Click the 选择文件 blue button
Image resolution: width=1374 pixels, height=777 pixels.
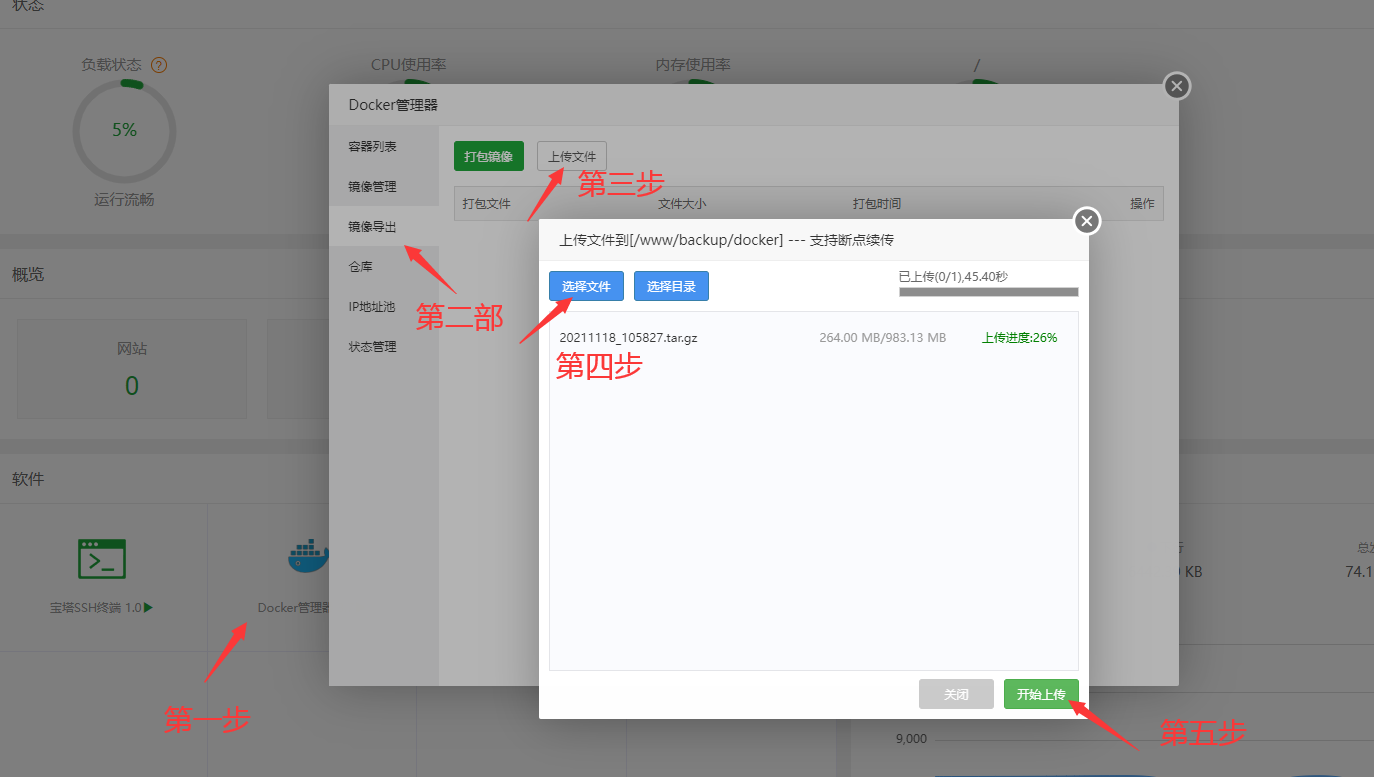tap(586, 286)
